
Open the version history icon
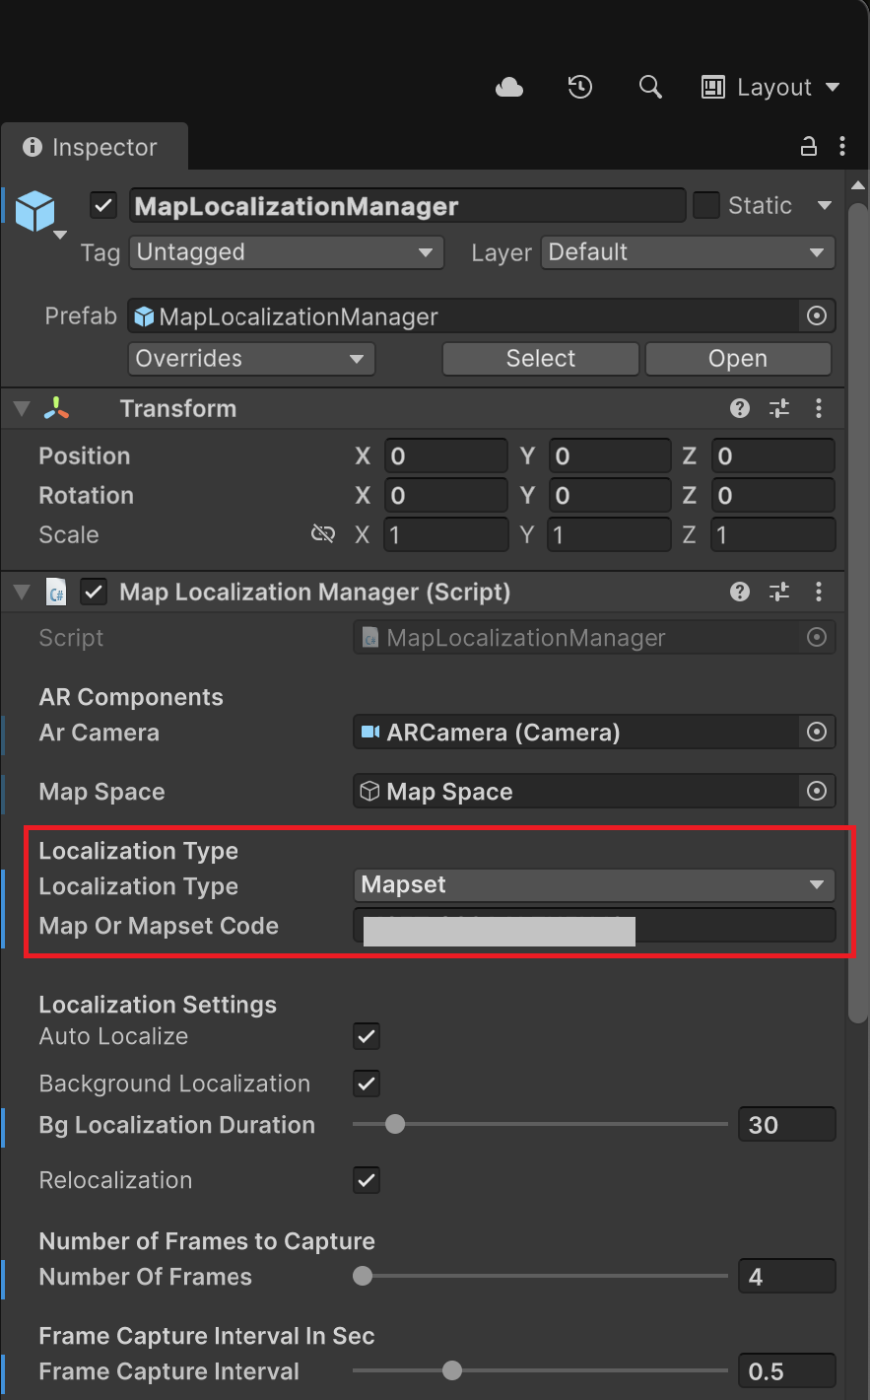580,87
